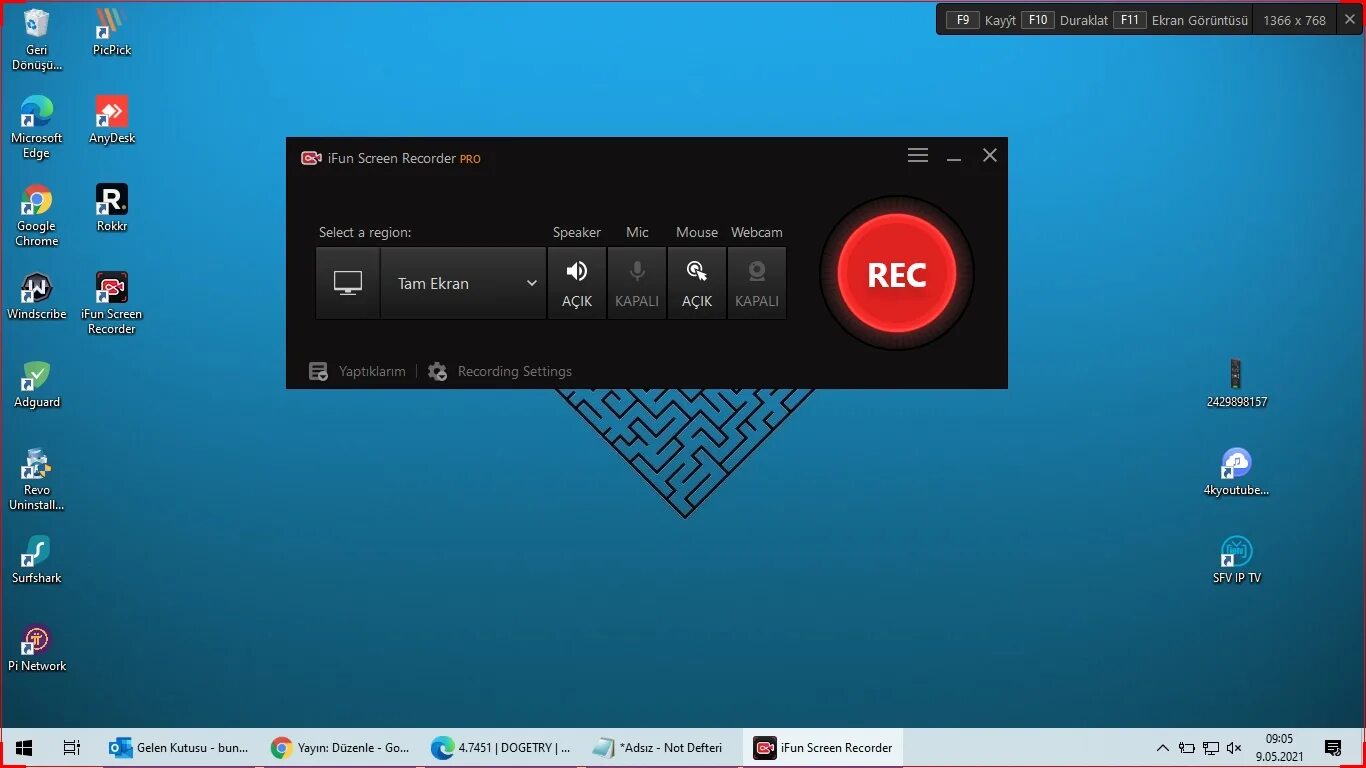Image resolution: width=1366 pixels, height=768 pixels.
Task: Toggle the Speaker audio AÇIK button
Action: coord(577,283)
